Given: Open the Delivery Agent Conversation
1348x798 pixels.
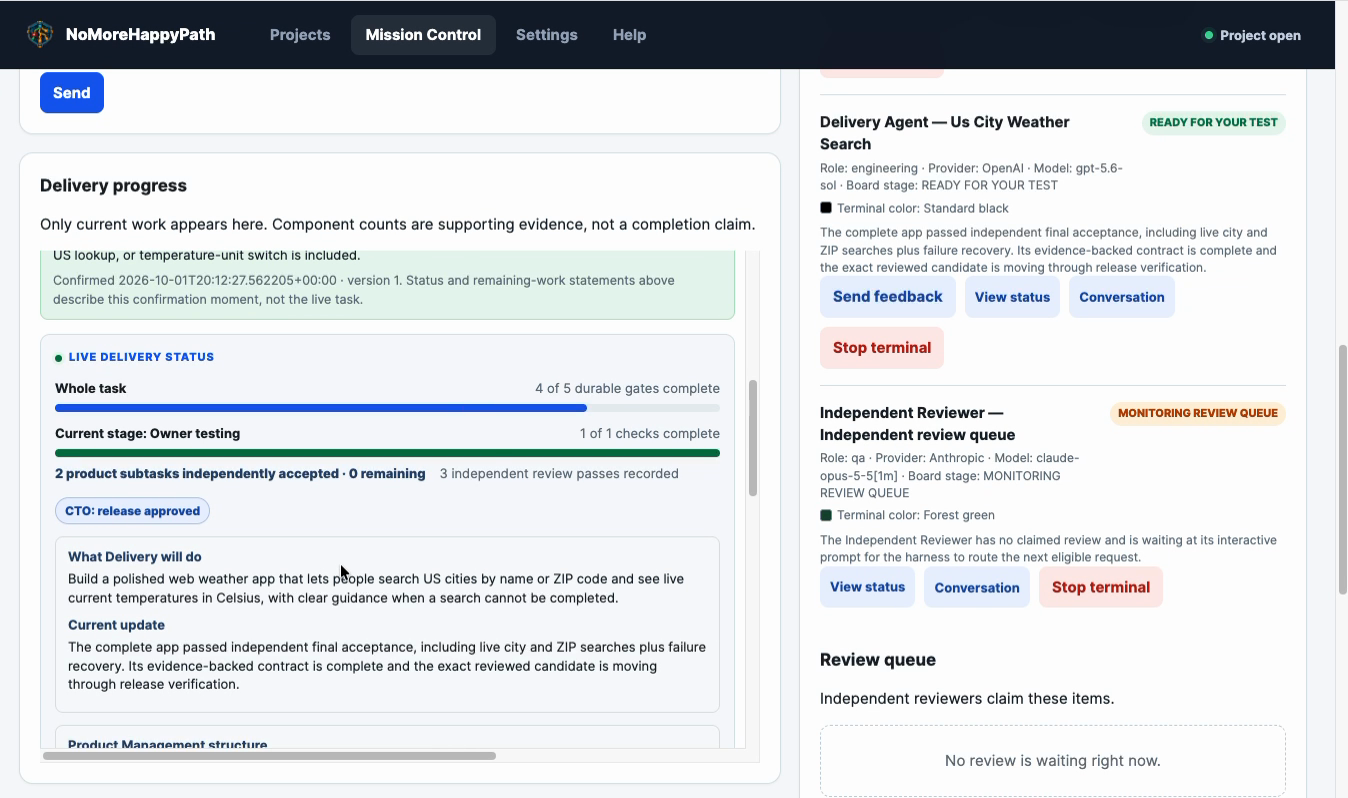Looking at the screenshot, I should coord(1122,297).
